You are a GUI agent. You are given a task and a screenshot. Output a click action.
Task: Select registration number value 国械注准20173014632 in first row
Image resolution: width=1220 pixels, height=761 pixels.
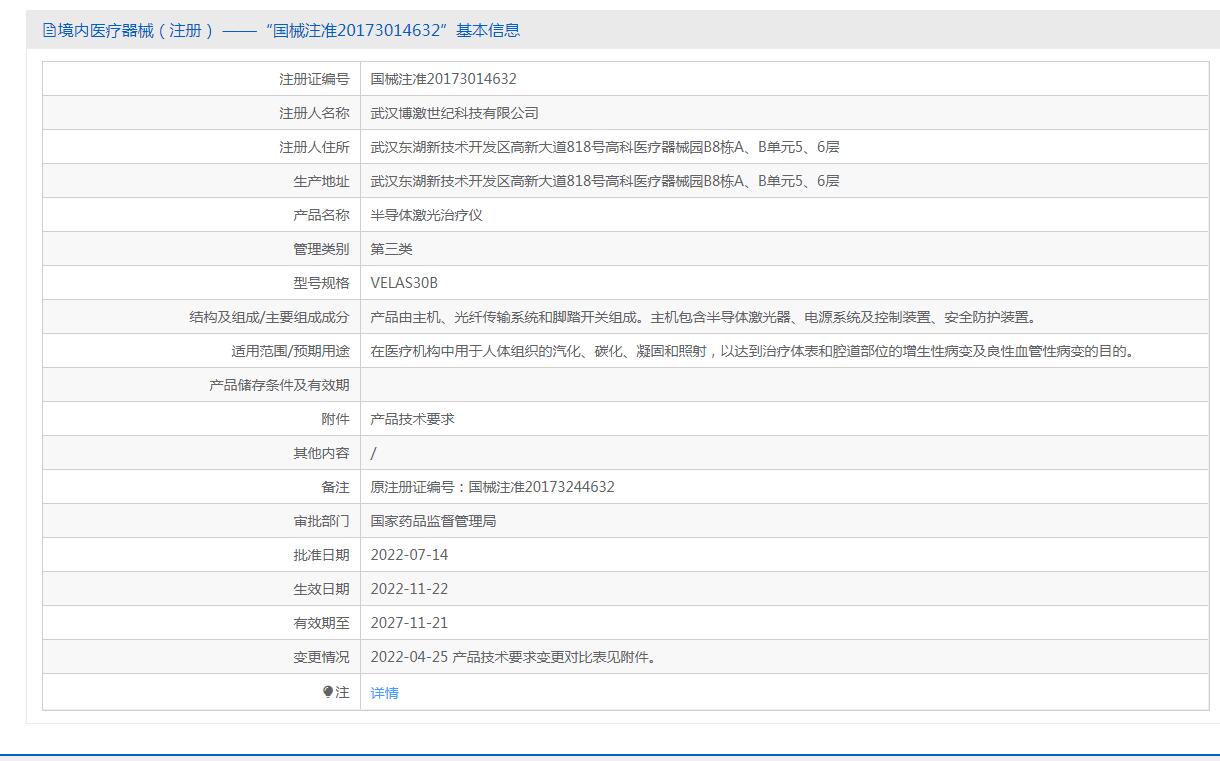443,79
